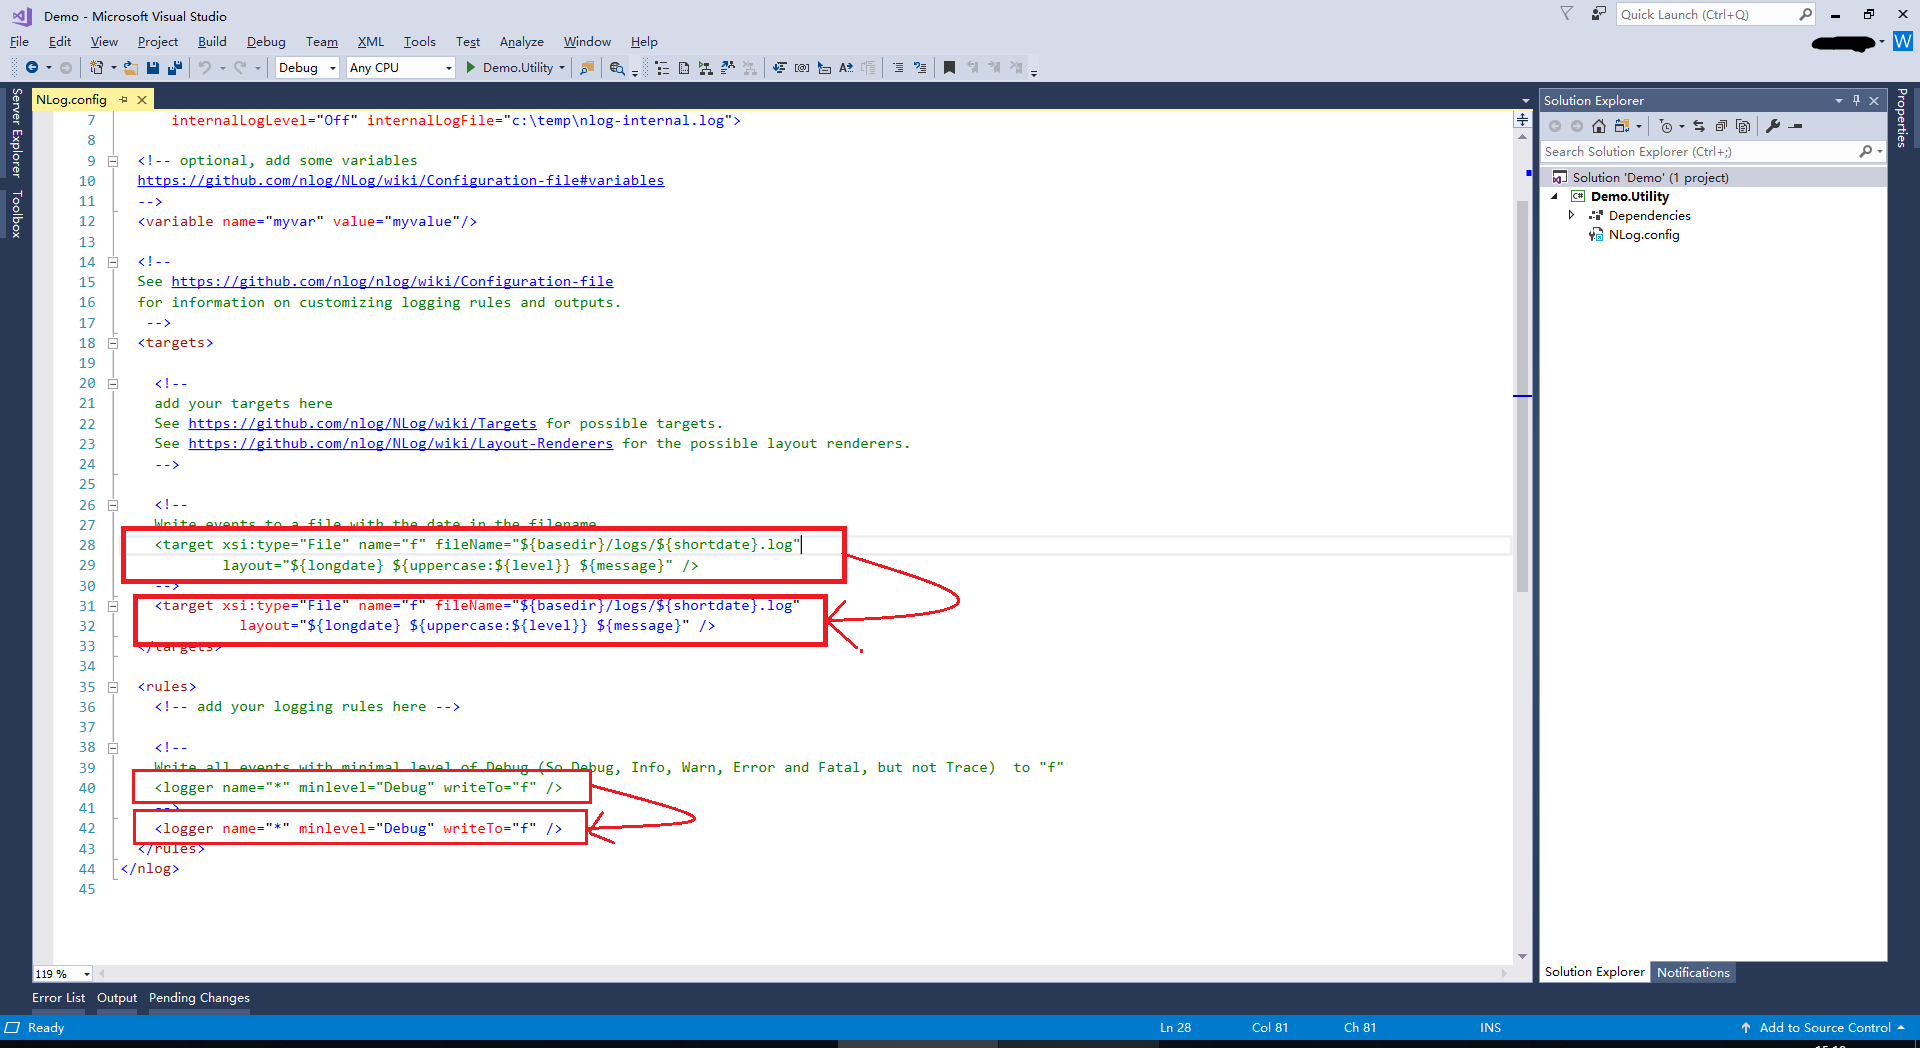1920x1048 pixels.
Task: Collapse the rules element at line 35
Action: click(x=113, y=687)
